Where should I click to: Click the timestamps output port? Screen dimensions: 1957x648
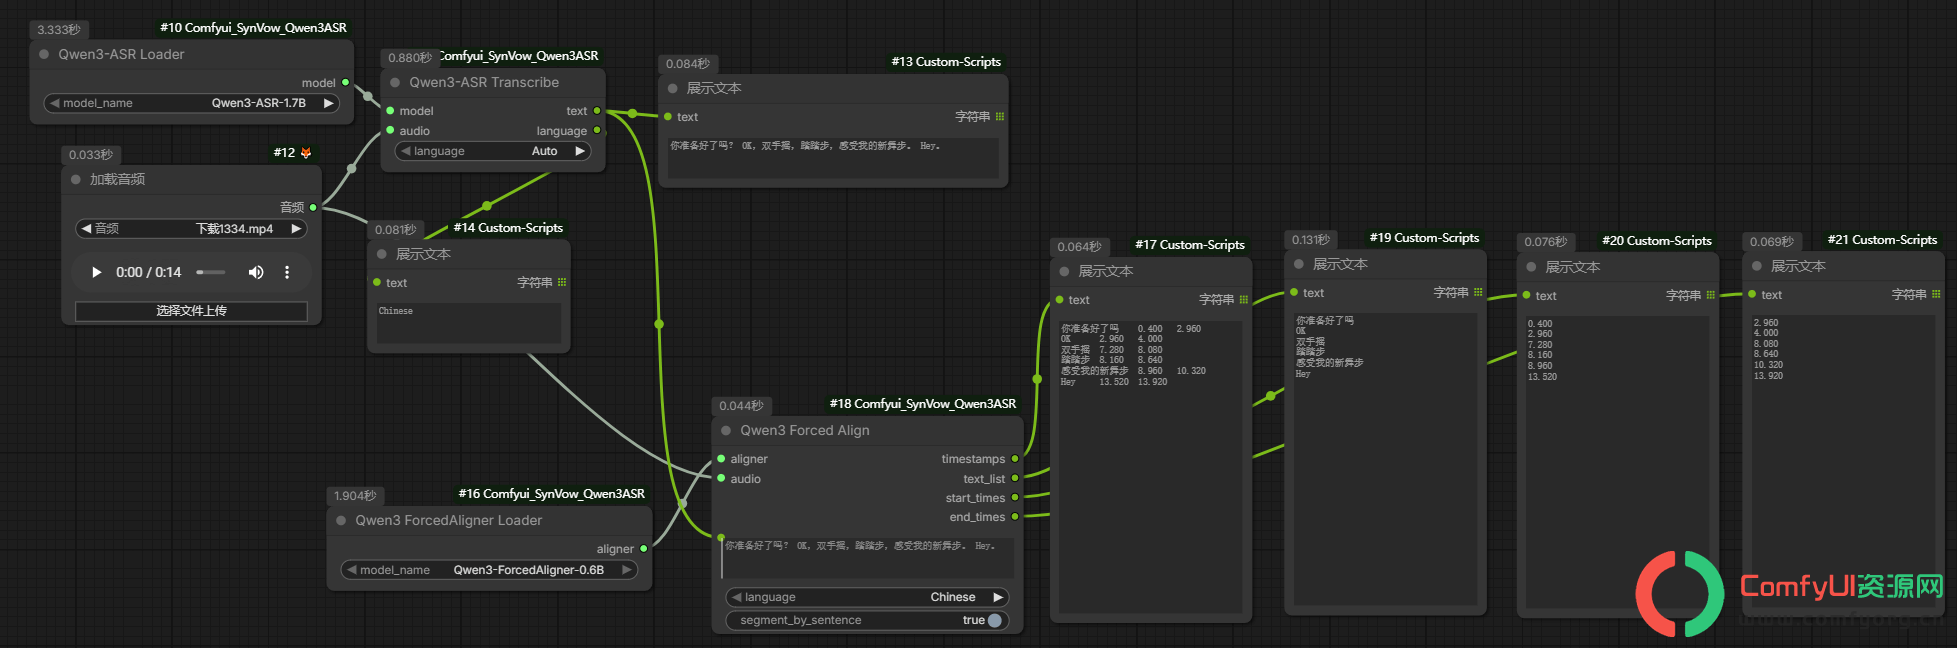click(x=1015, y=459)
